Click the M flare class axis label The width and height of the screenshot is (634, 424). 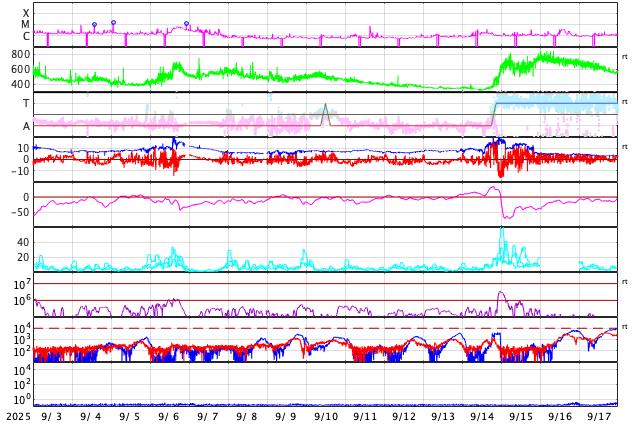pos(25,24)
